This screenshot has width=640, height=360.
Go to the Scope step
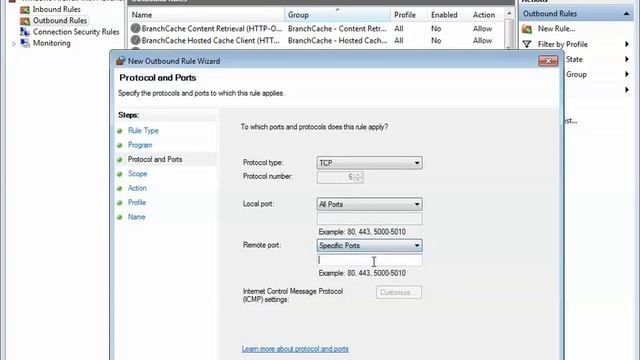pyautogui.click(x=138, y=173)
